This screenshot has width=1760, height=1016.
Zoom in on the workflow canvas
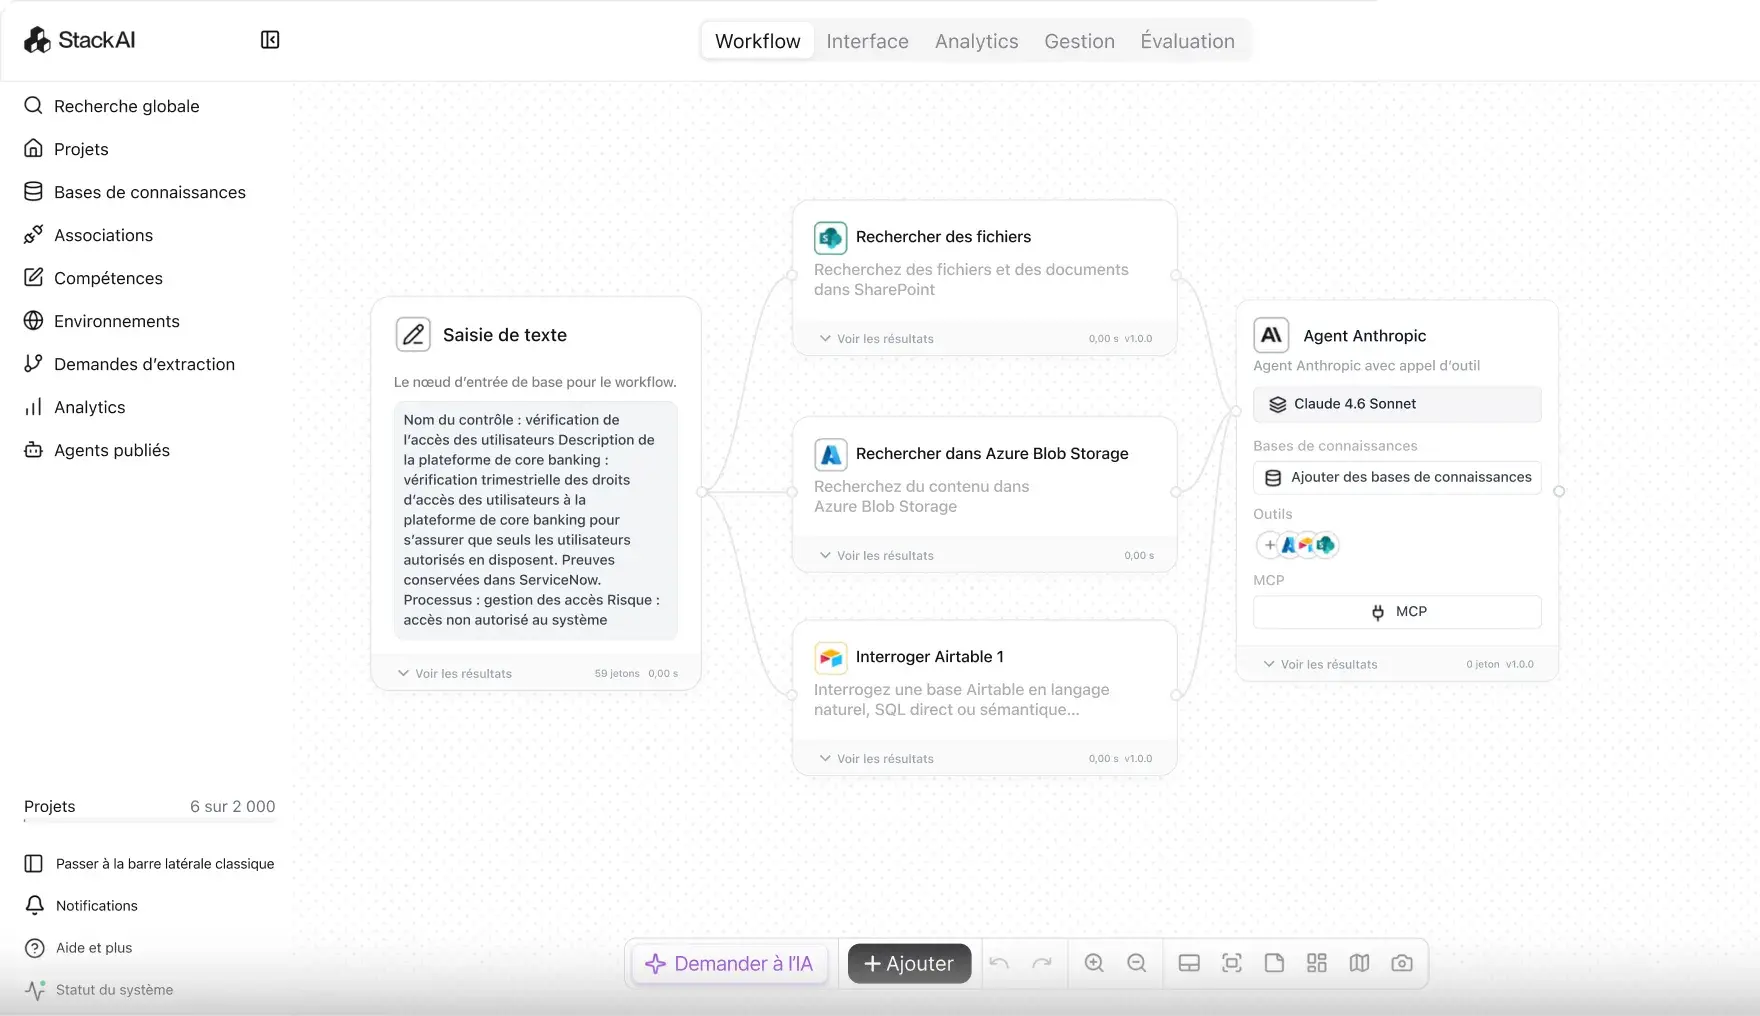[x=1094, y=963]
